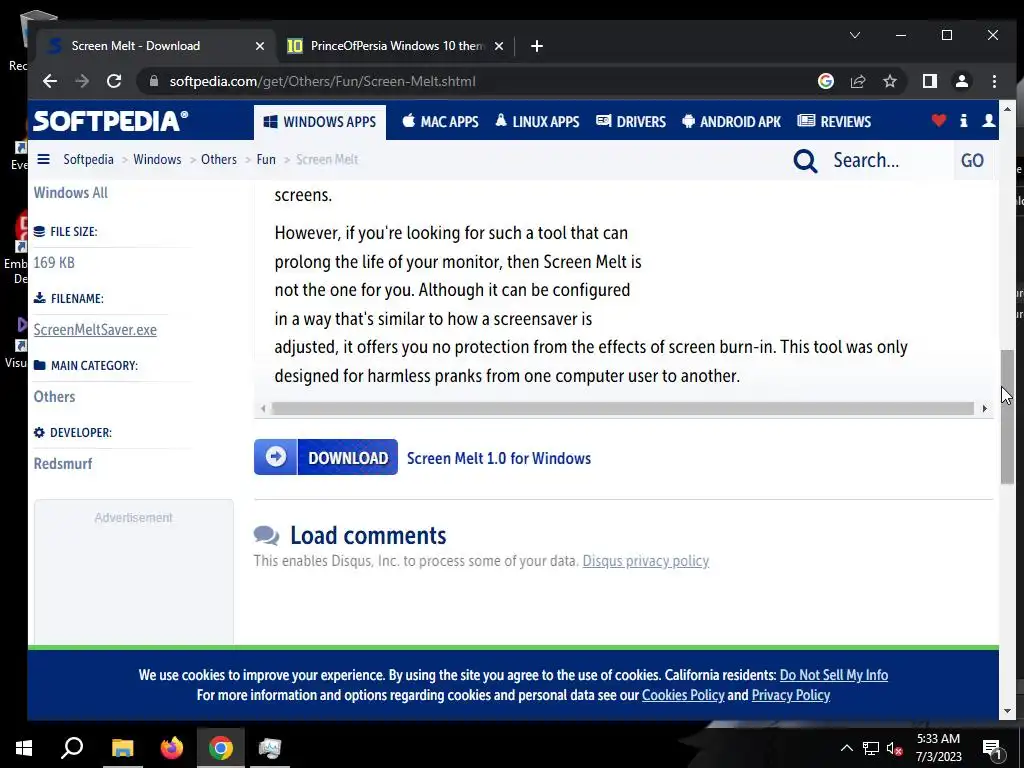This screenshot has width=1024, height=768.
Task: Click the Chrome taskbar icon
Action: click(221, 748)
